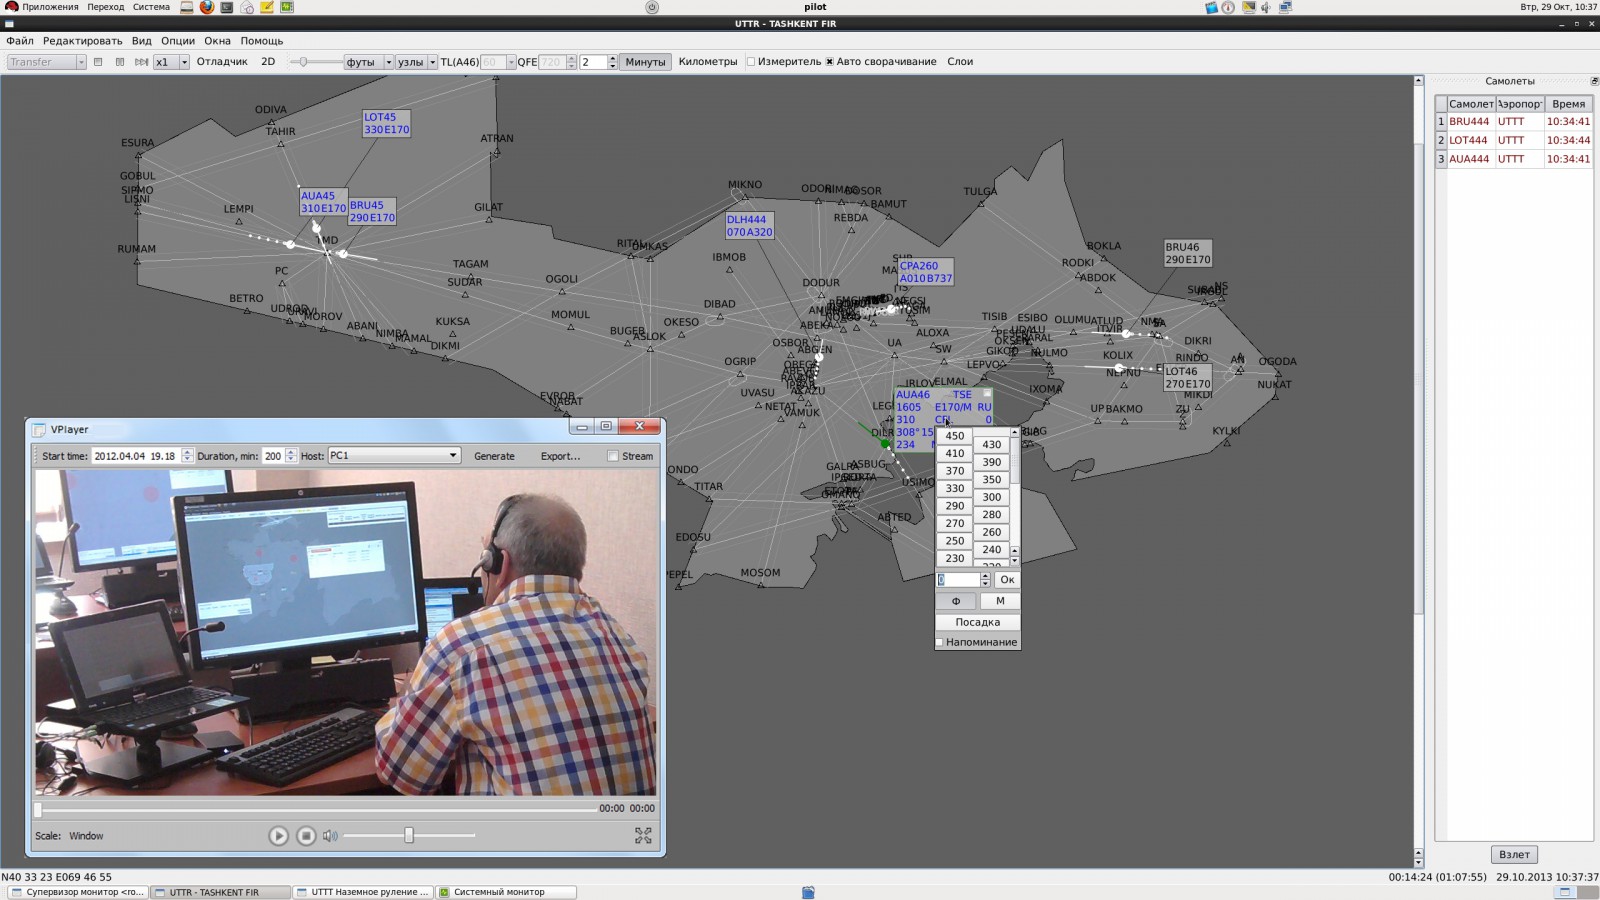
Task: Click the Отладчик toolbar item
Action: click(x=222, y=62)
